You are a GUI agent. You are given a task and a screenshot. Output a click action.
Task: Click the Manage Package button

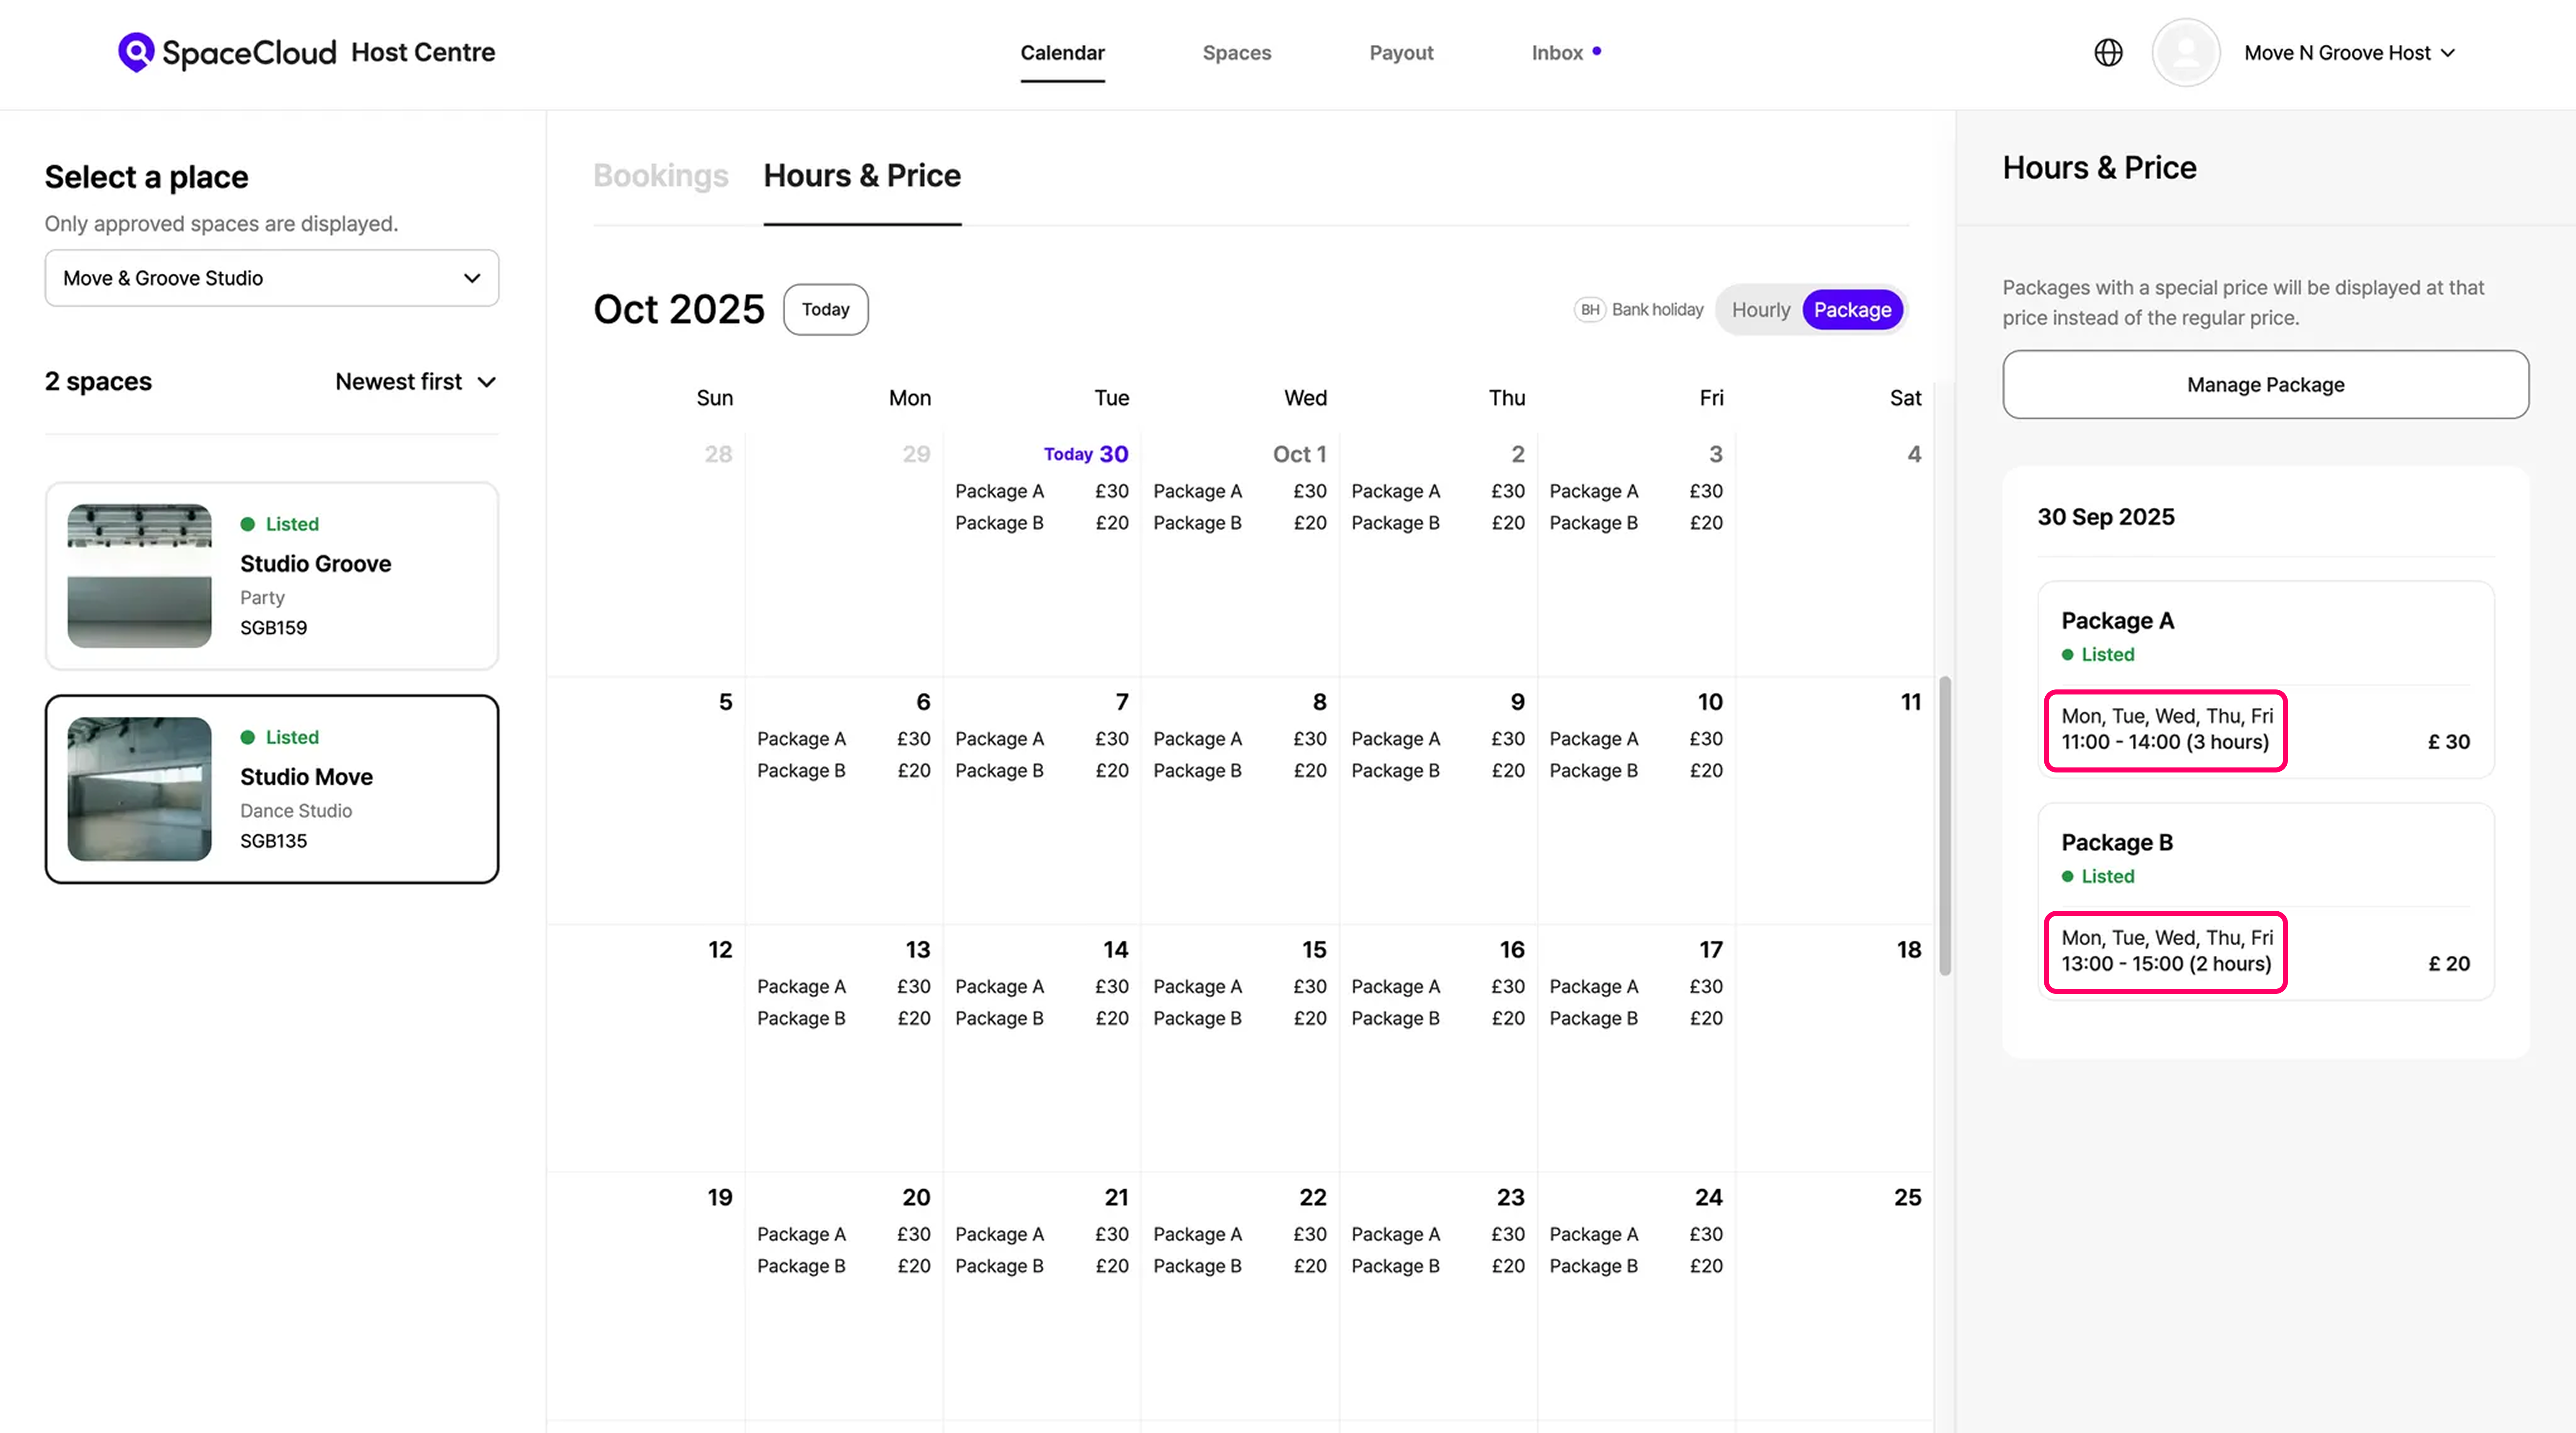click(x=2265, y=385)
